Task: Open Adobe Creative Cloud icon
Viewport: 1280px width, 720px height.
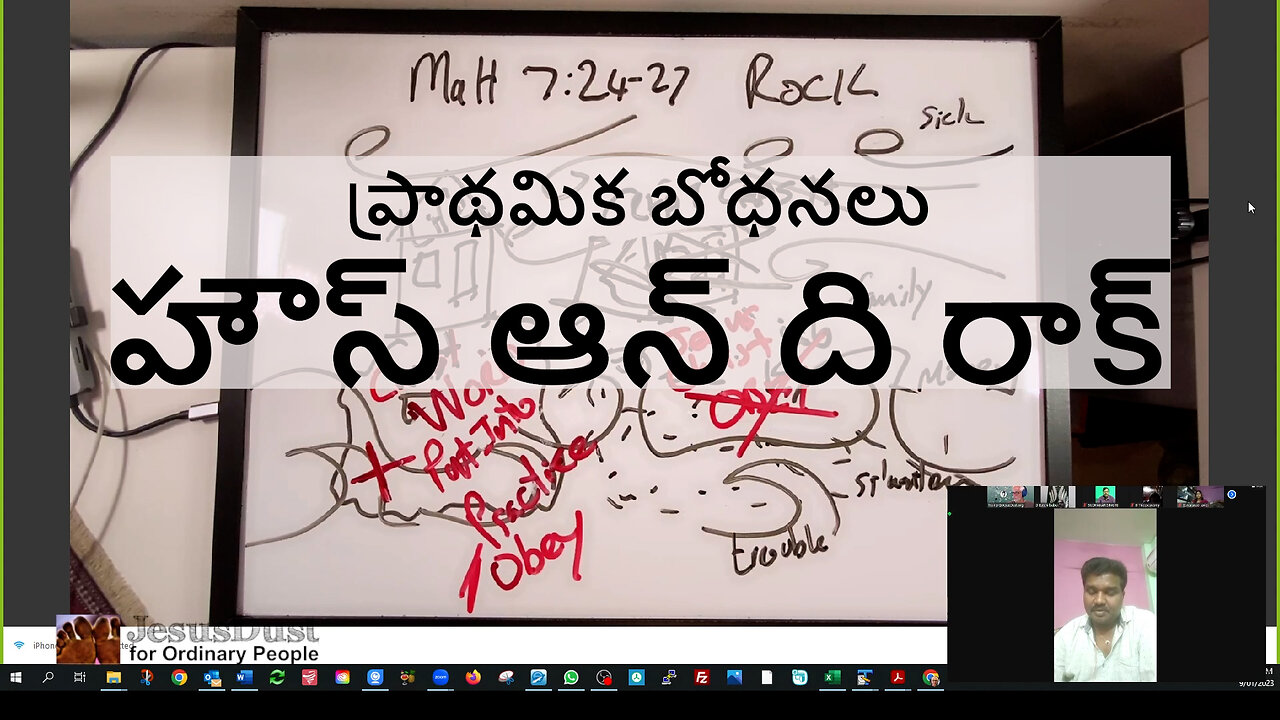Action: [343, 677]
